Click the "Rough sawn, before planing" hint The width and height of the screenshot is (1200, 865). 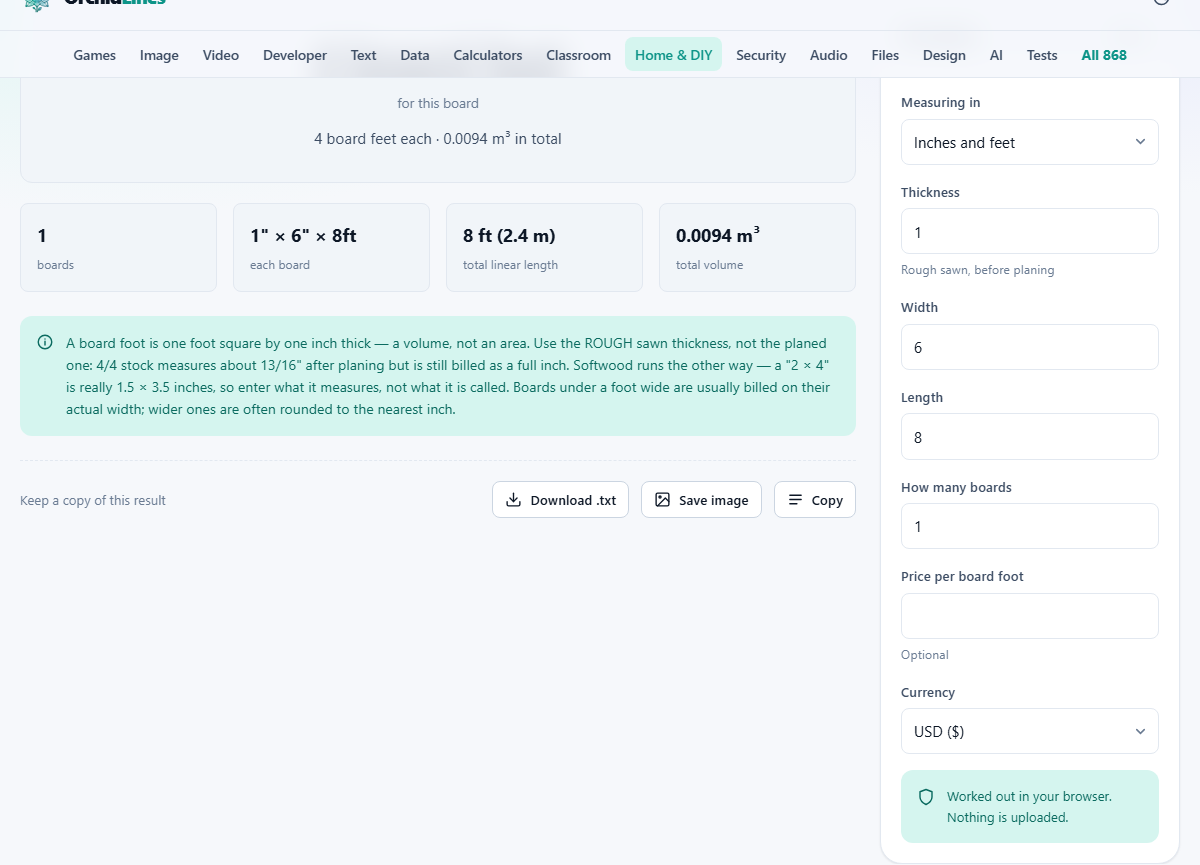(978, 270)
